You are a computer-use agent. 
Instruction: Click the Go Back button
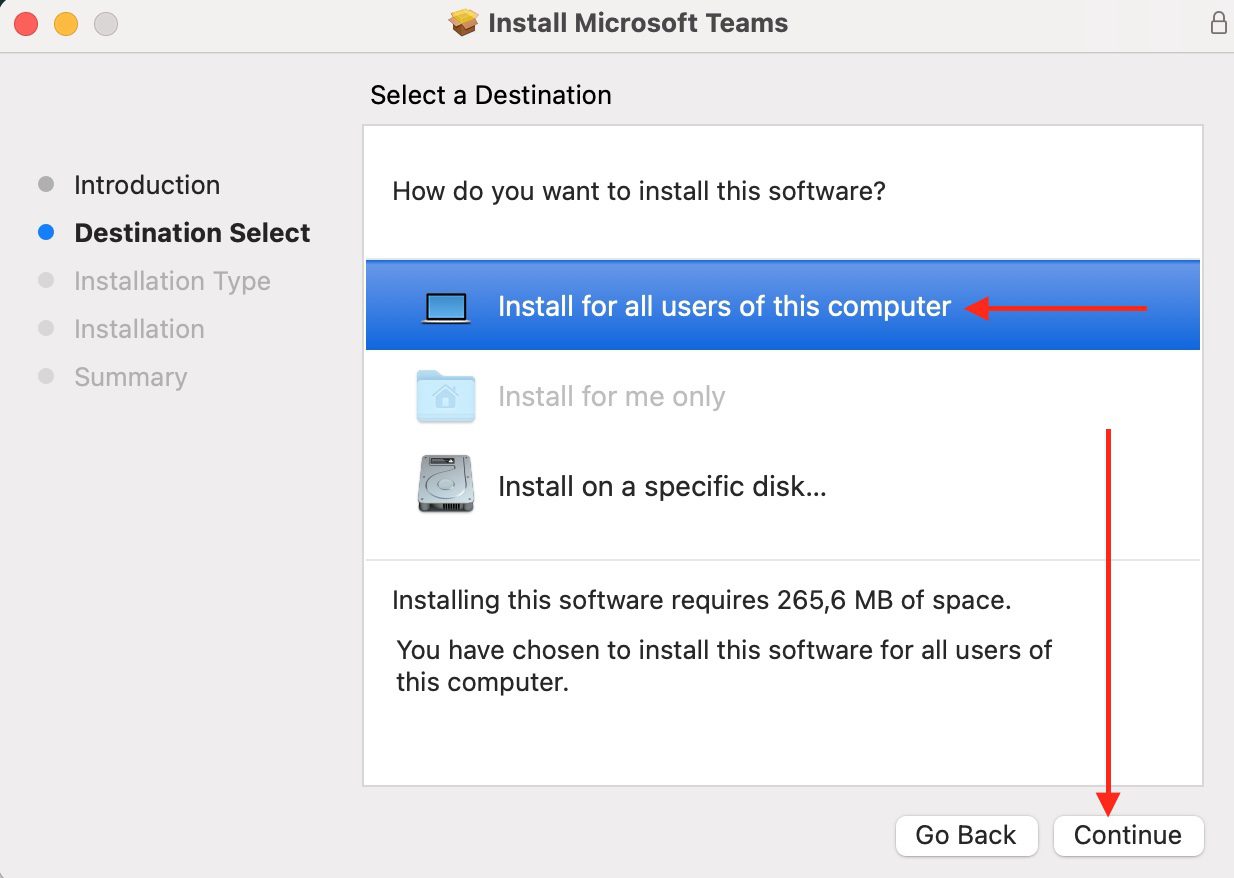[x=966, y=835]
